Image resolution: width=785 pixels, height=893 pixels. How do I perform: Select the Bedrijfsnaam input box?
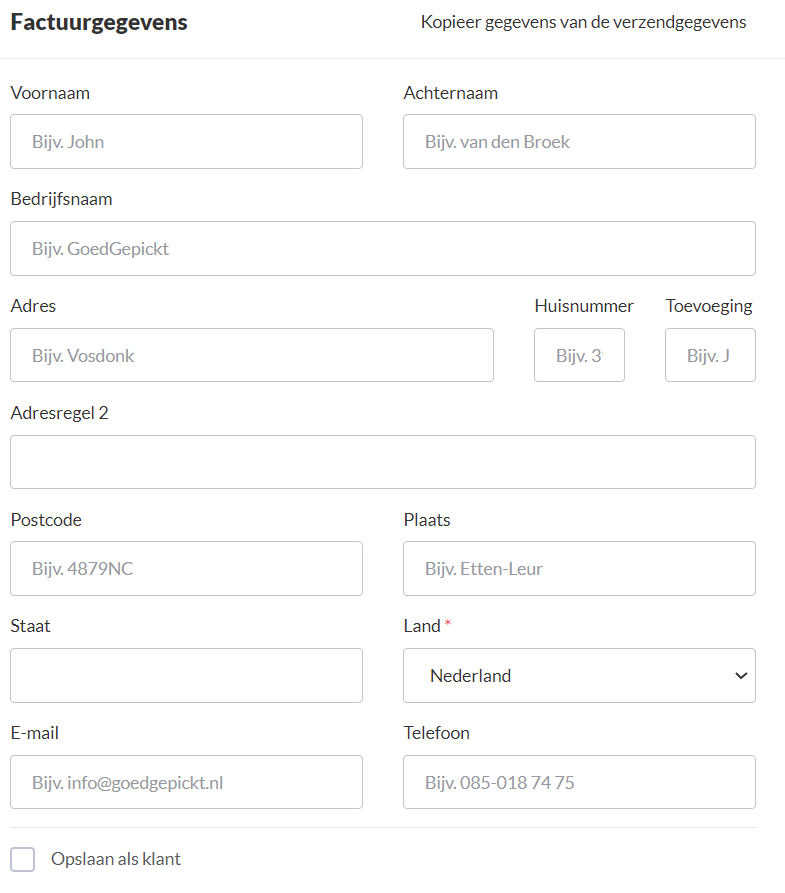(383, 248)
